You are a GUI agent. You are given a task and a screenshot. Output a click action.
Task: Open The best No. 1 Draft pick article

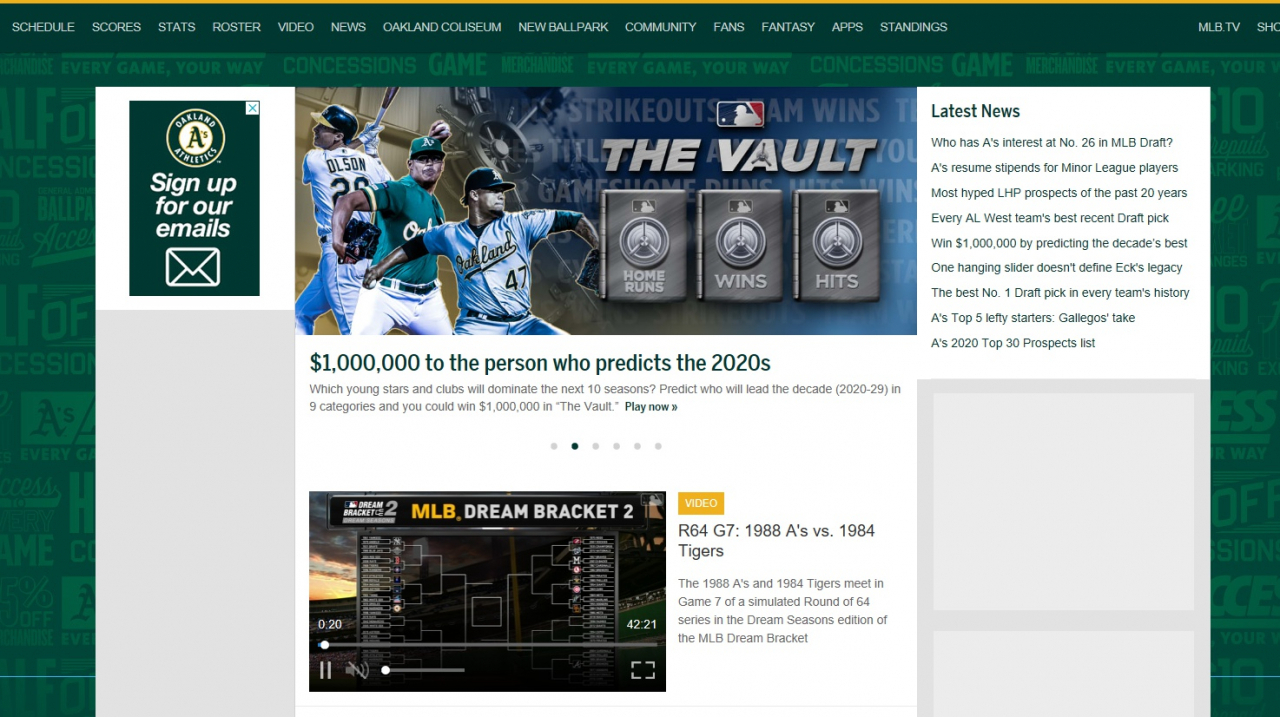pos(1060,293)
